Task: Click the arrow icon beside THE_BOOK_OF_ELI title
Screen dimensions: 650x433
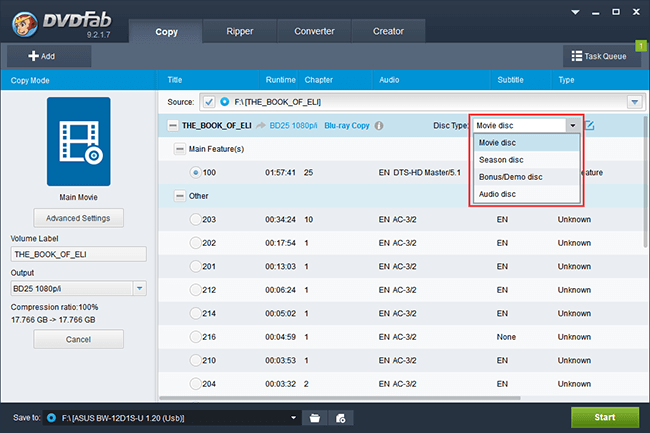Action: [x=261, y=126]
